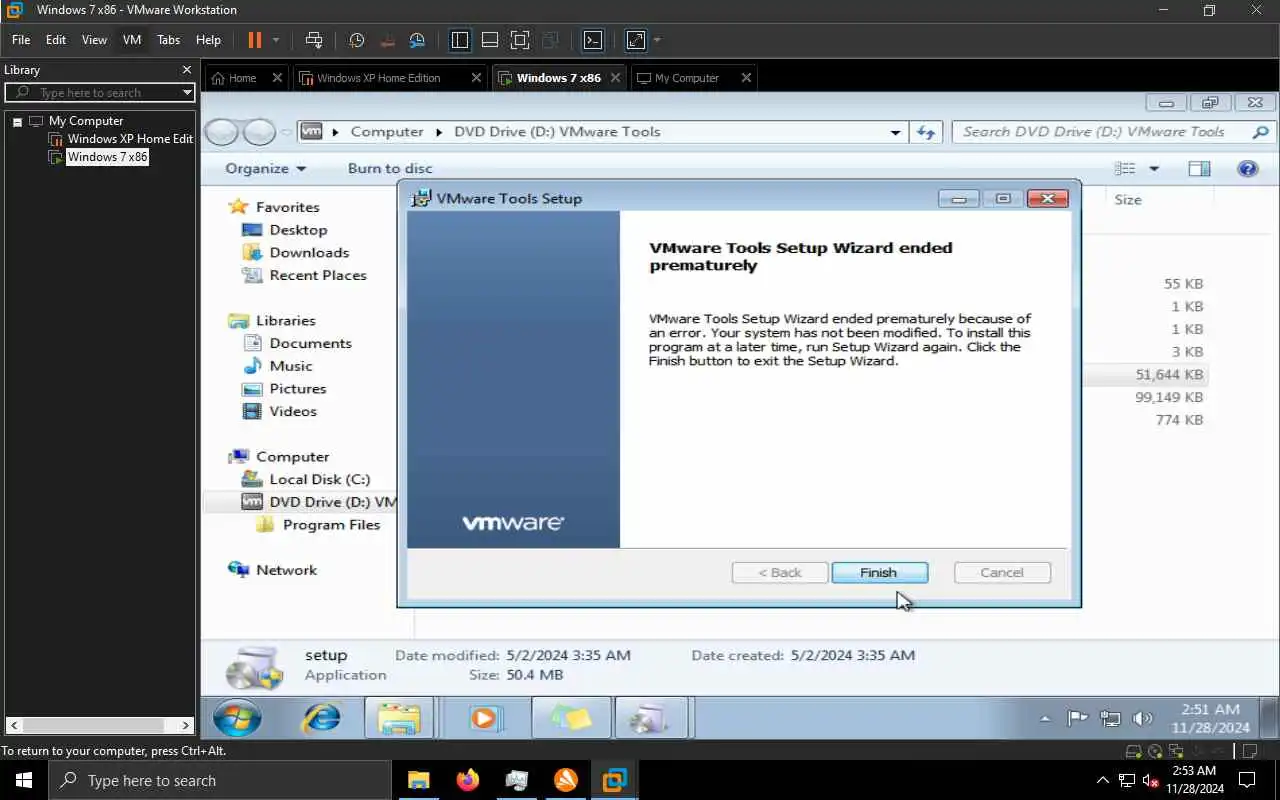
Task: Open Downloads under Favorites
Action: coord(309,253)
